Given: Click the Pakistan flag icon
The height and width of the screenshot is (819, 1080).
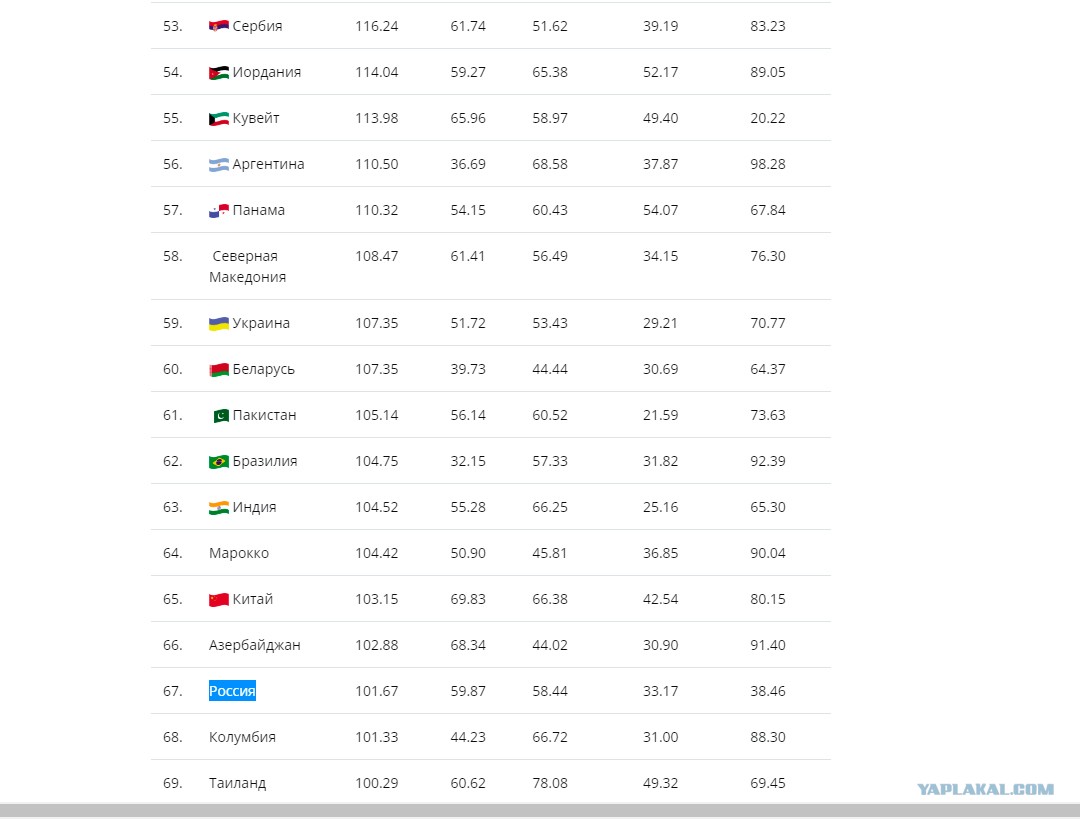Looking at the screenshot, I should pyautogui.click(x=220, y=415).
